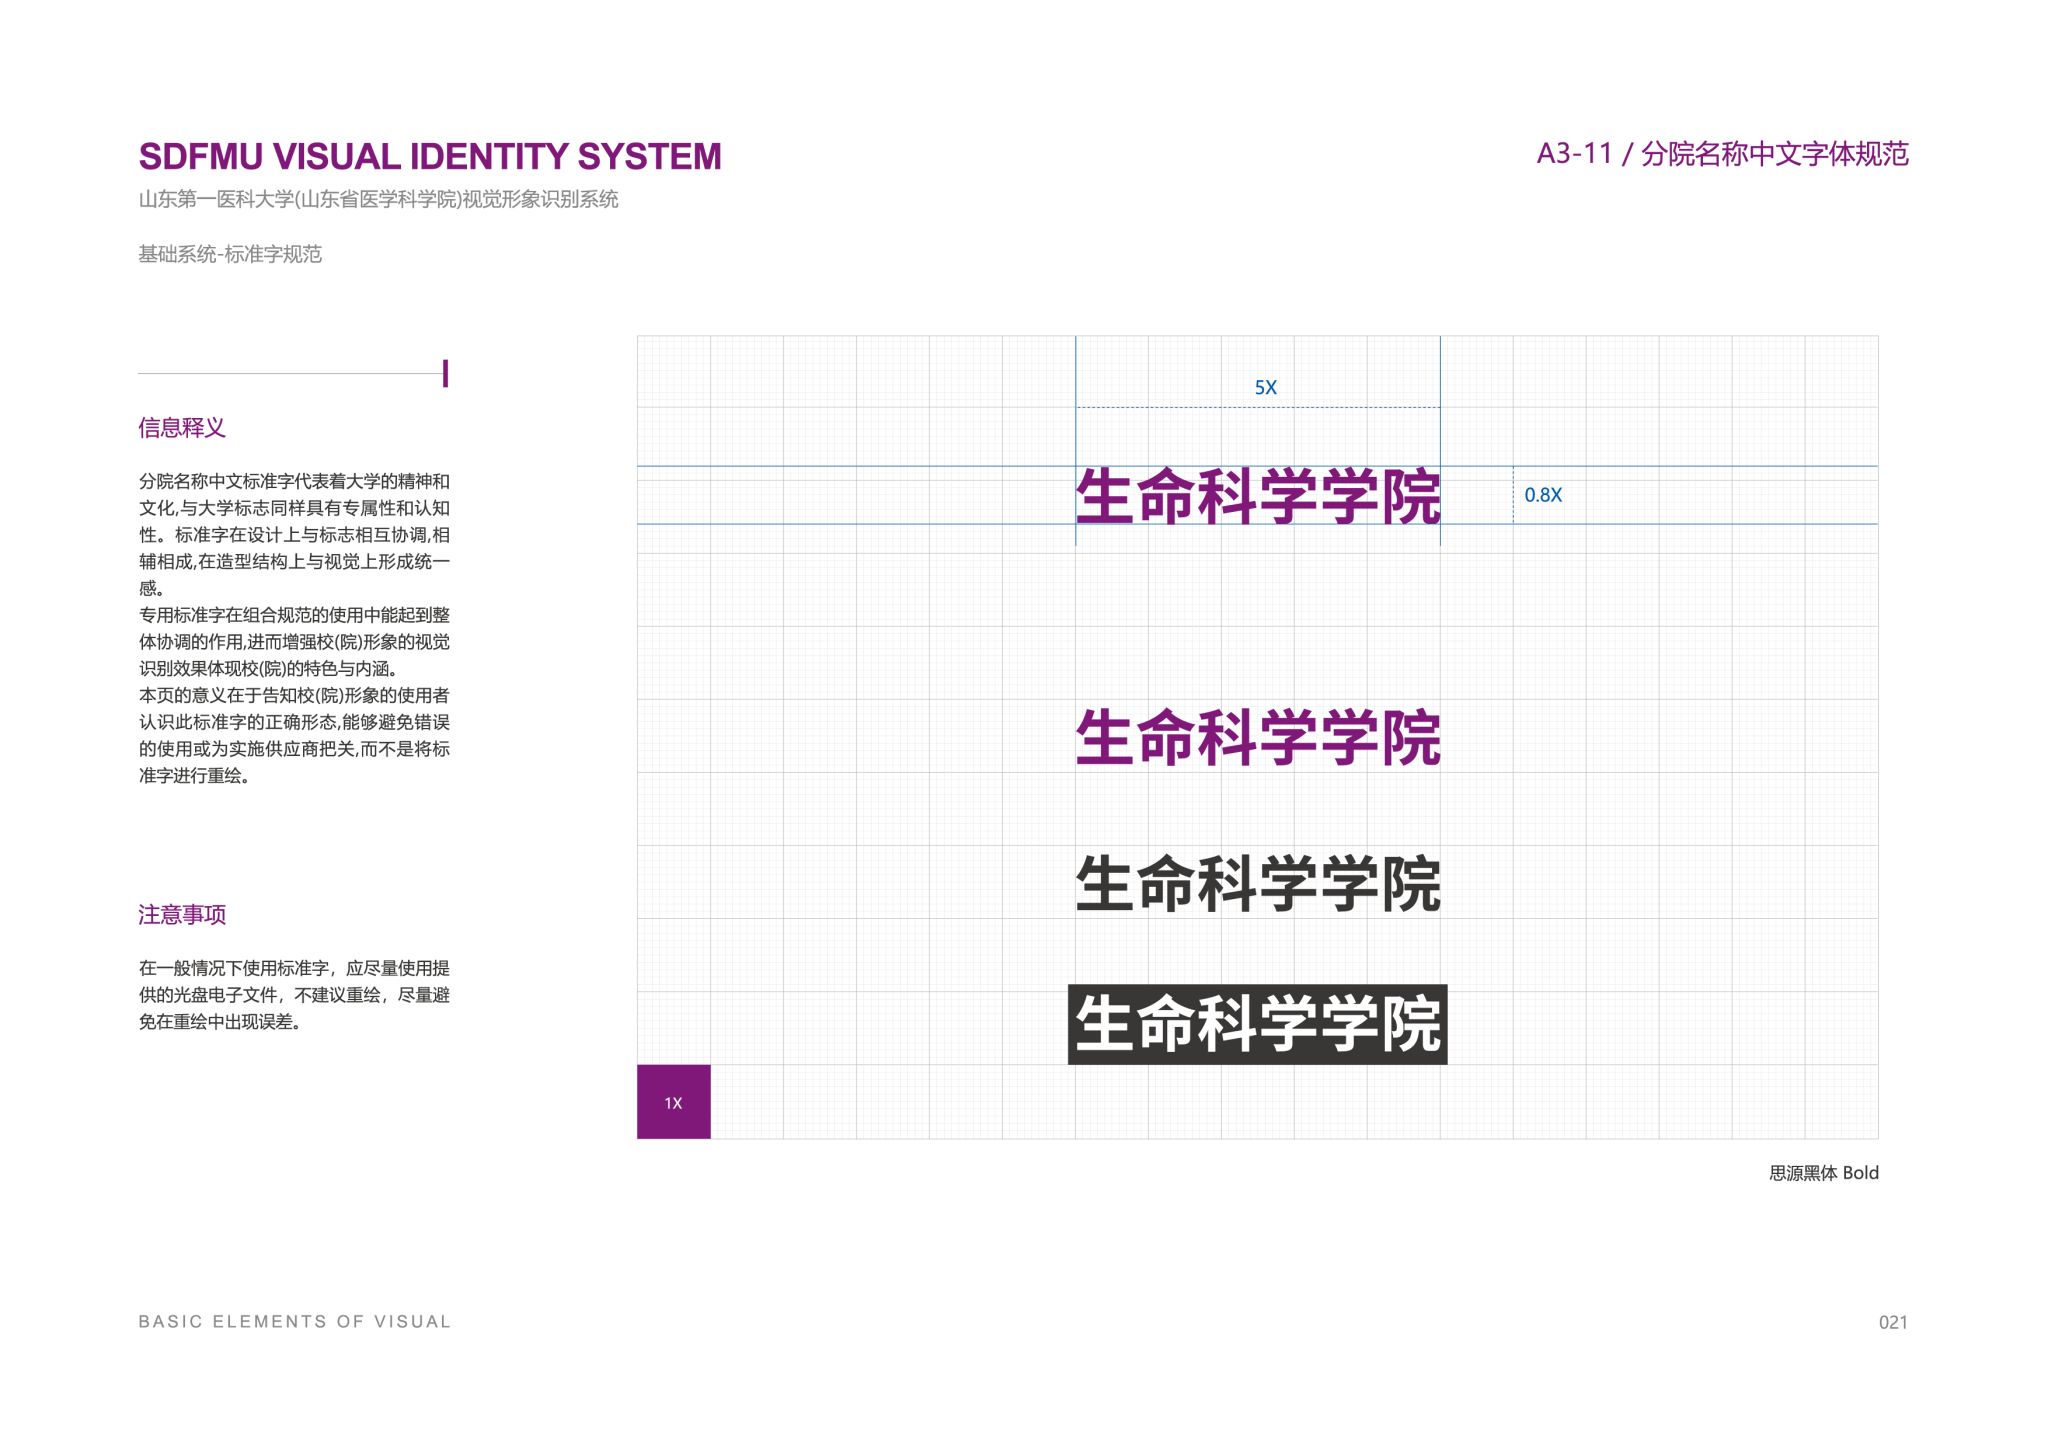This screenshot has height=1449, width=2048.
Task: Click the Chinese university name subtitle
Action: pos(378,199)
